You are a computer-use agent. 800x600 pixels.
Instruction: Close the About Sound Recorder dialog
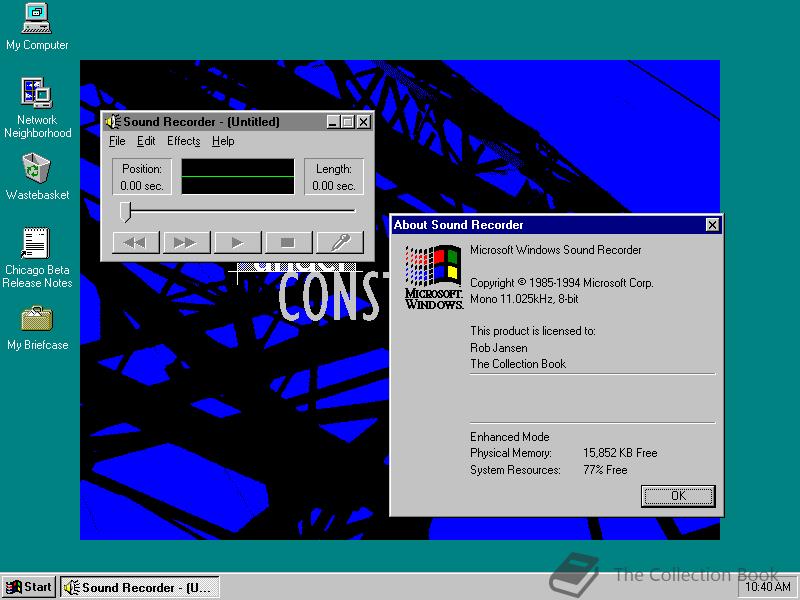(712, 224)
